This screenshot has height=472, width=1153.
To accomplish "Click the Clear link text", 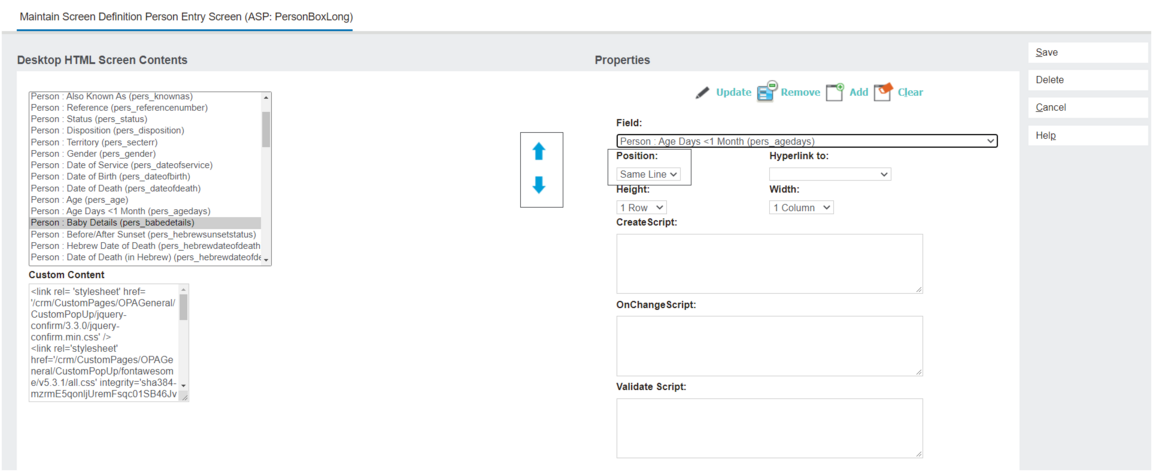I will point(910,93).
